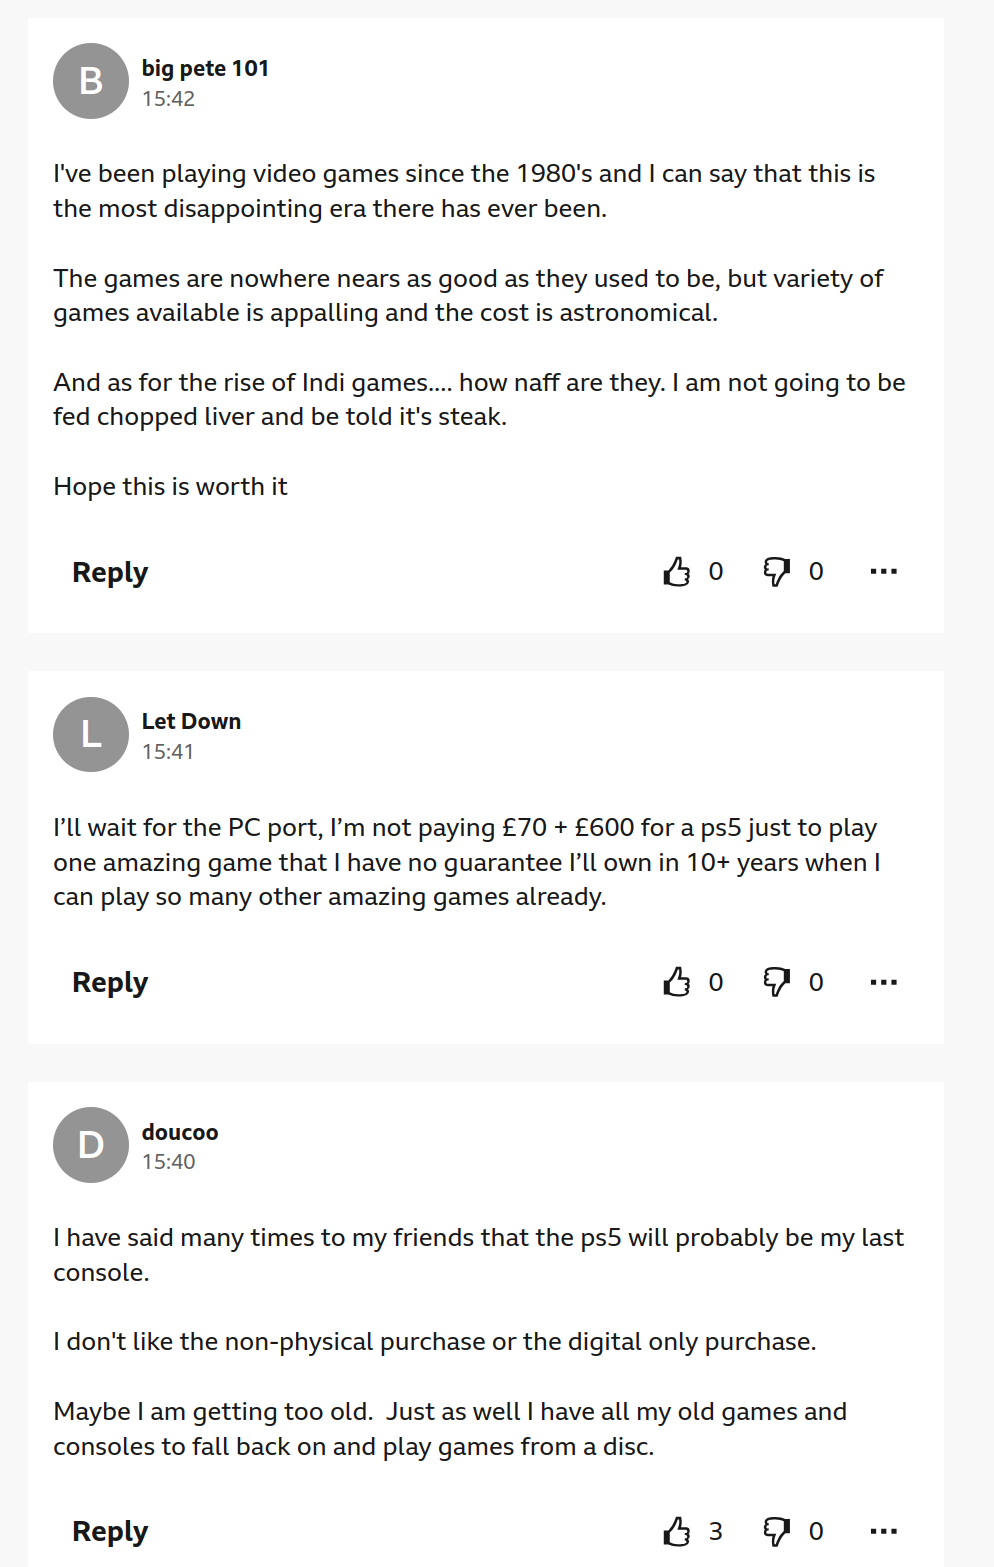Screen dimensions: 994x1567
Task: Open more options on big pete 101's comment
Action: [884, 572]
